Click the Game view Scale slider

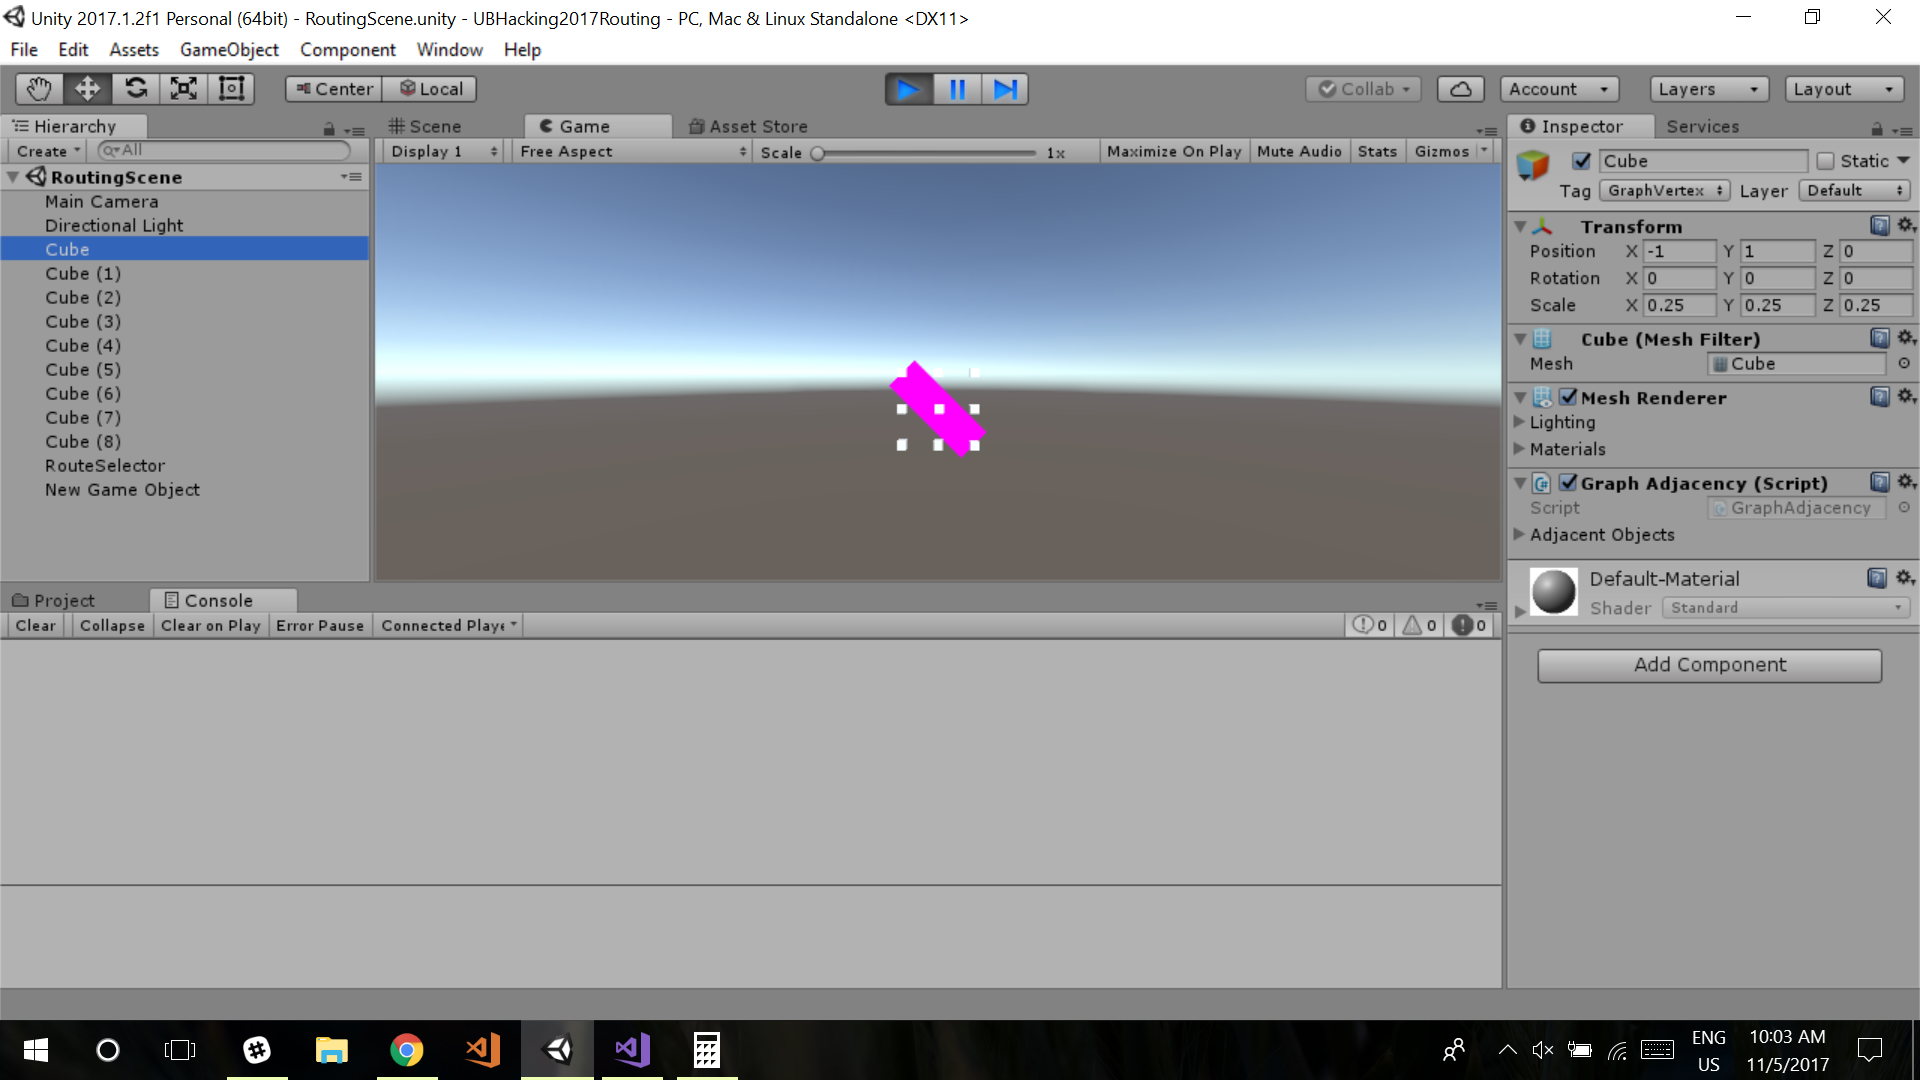pyautogui.click(x=925, y=153)
